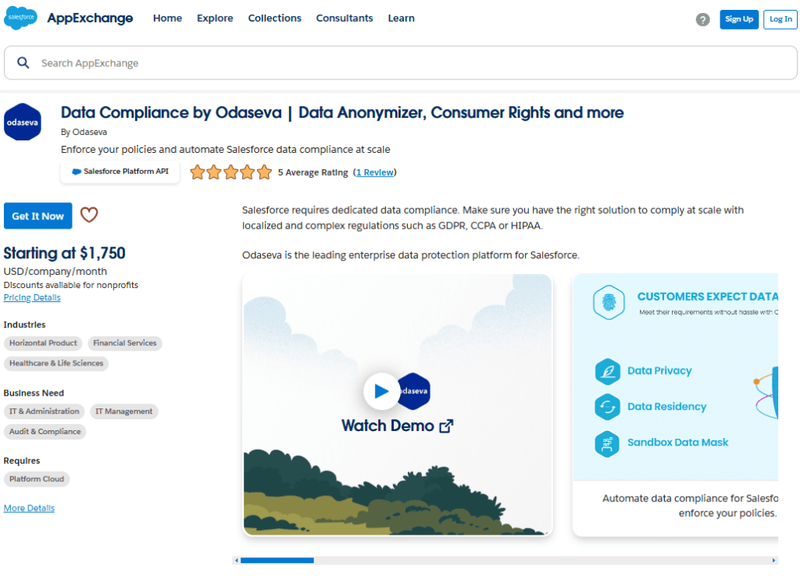Click the fingerprint hexagon icon
800x580 pixels.
(x=609, y=302)
